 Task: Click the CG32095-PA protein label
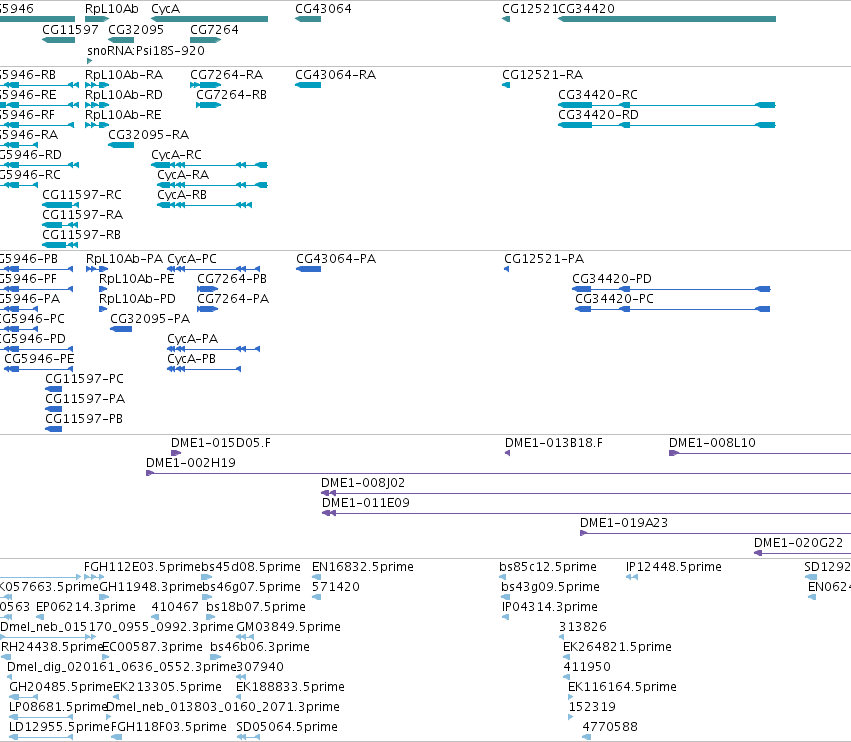tap(150, 319)
